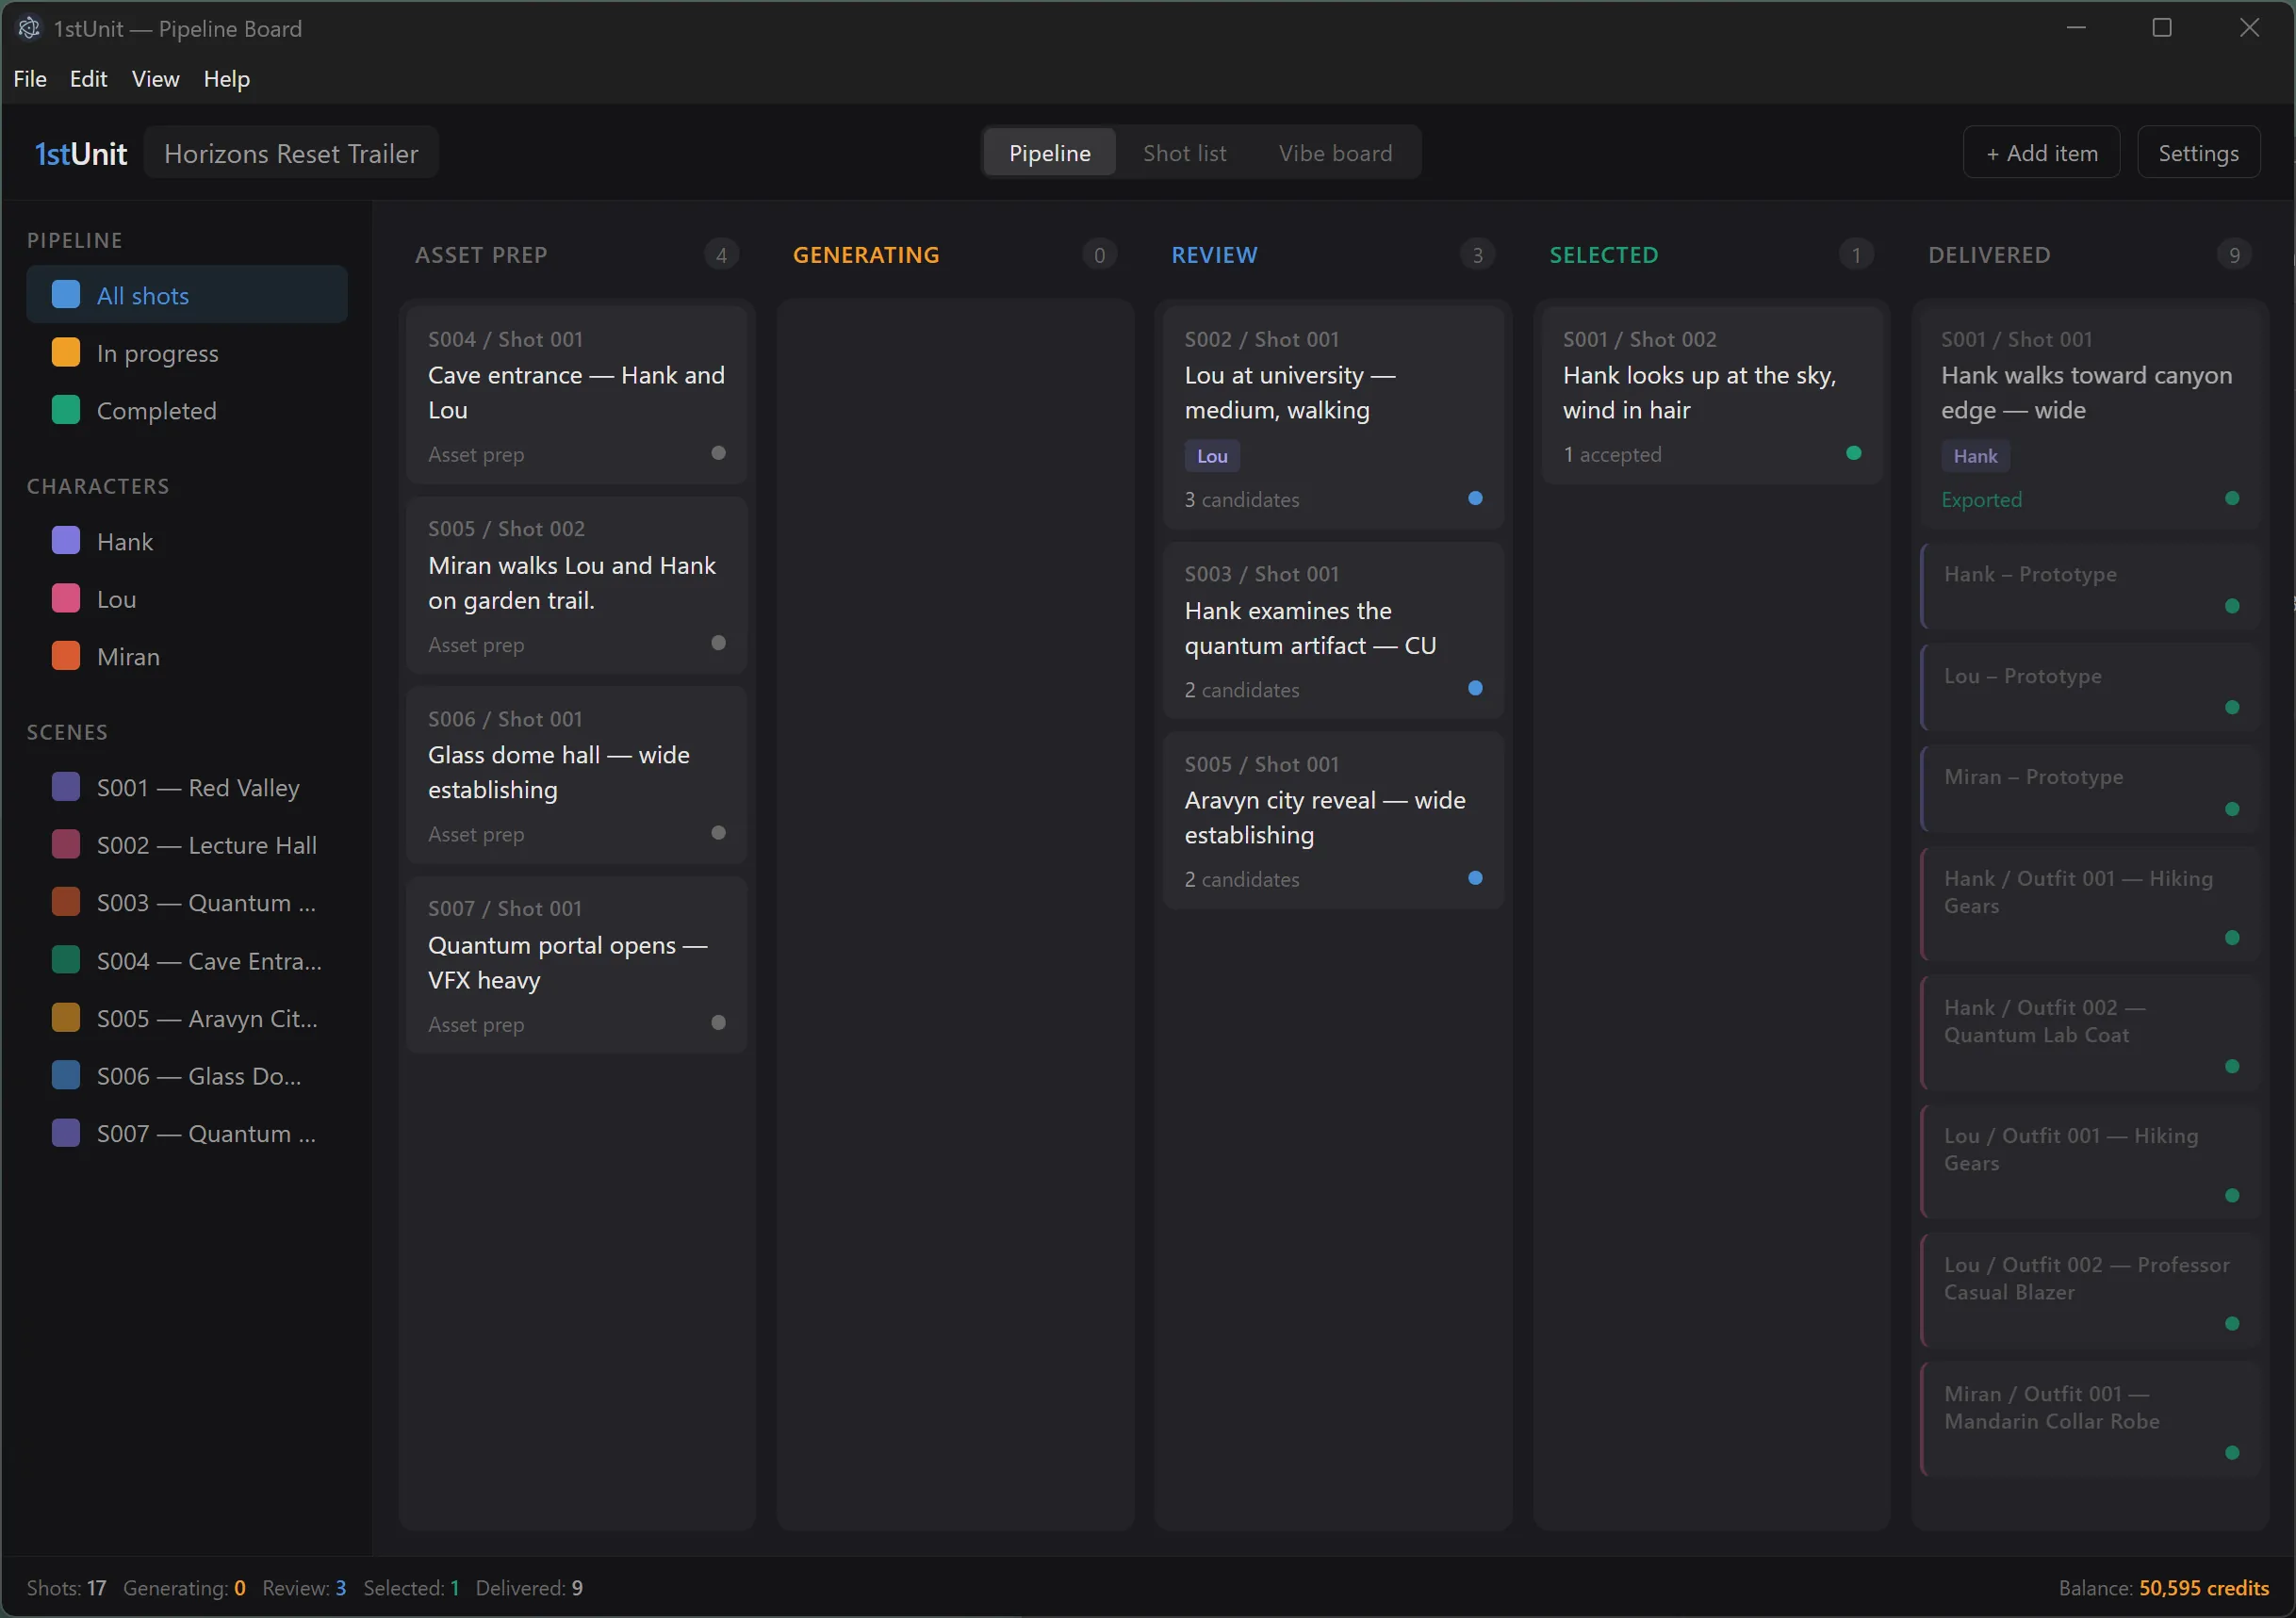
Task: Click the Horizons Reset Trailer project name
Action: coord(291,153)
